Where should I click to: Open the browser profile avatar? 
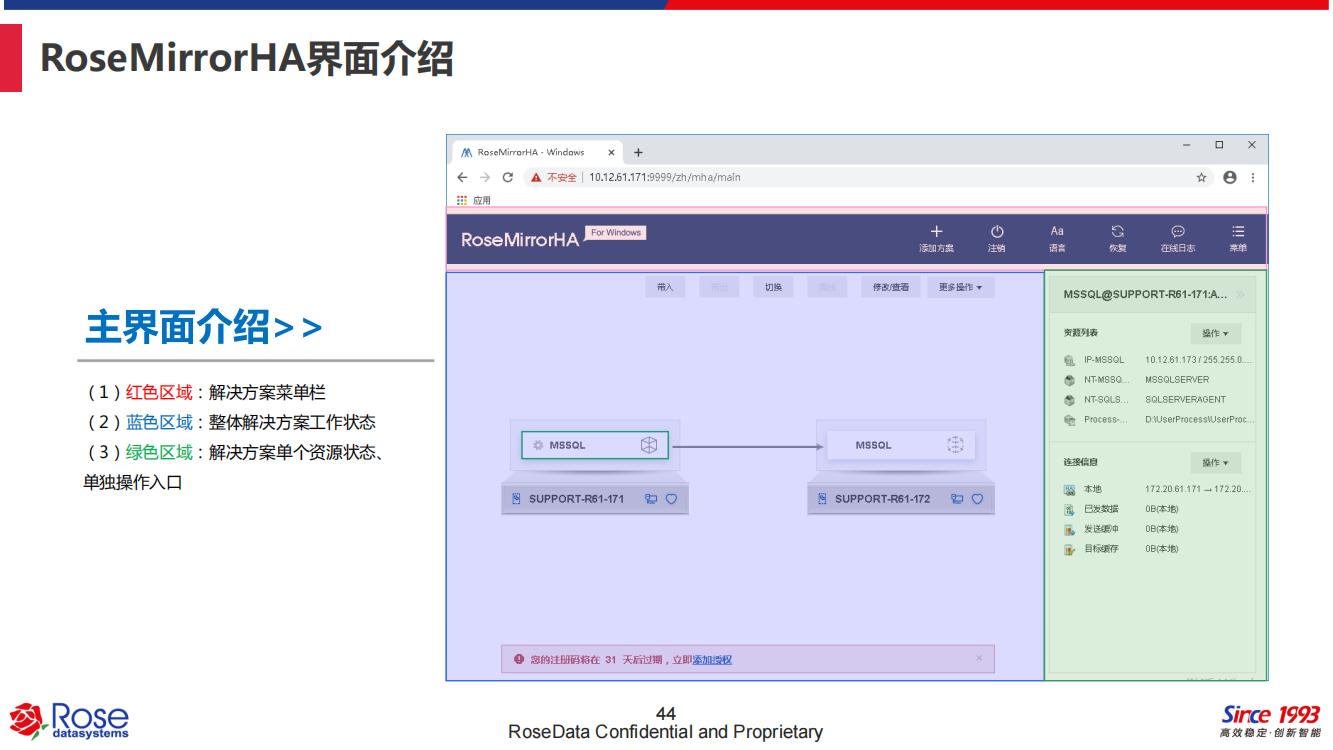1230,177
